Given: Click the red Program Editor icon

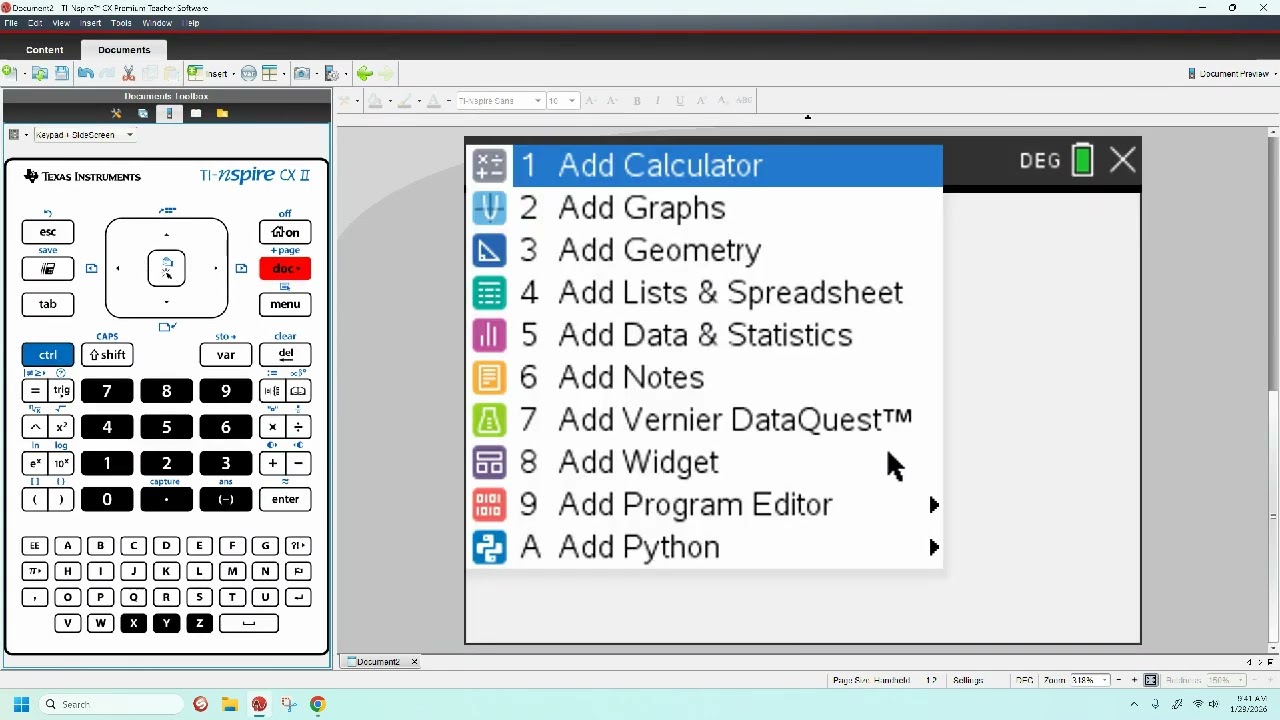Looking at the screenshot, I should pyautogui.click(x=489, y=505).
